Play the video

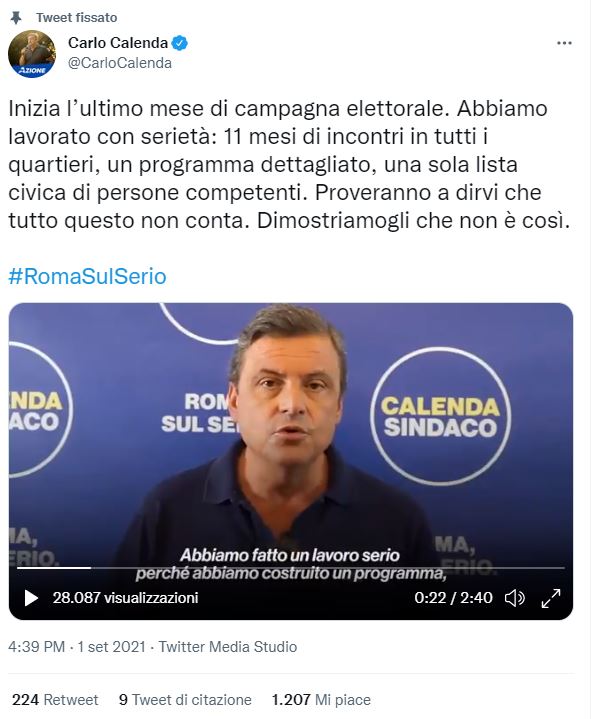tap(31, 598)
